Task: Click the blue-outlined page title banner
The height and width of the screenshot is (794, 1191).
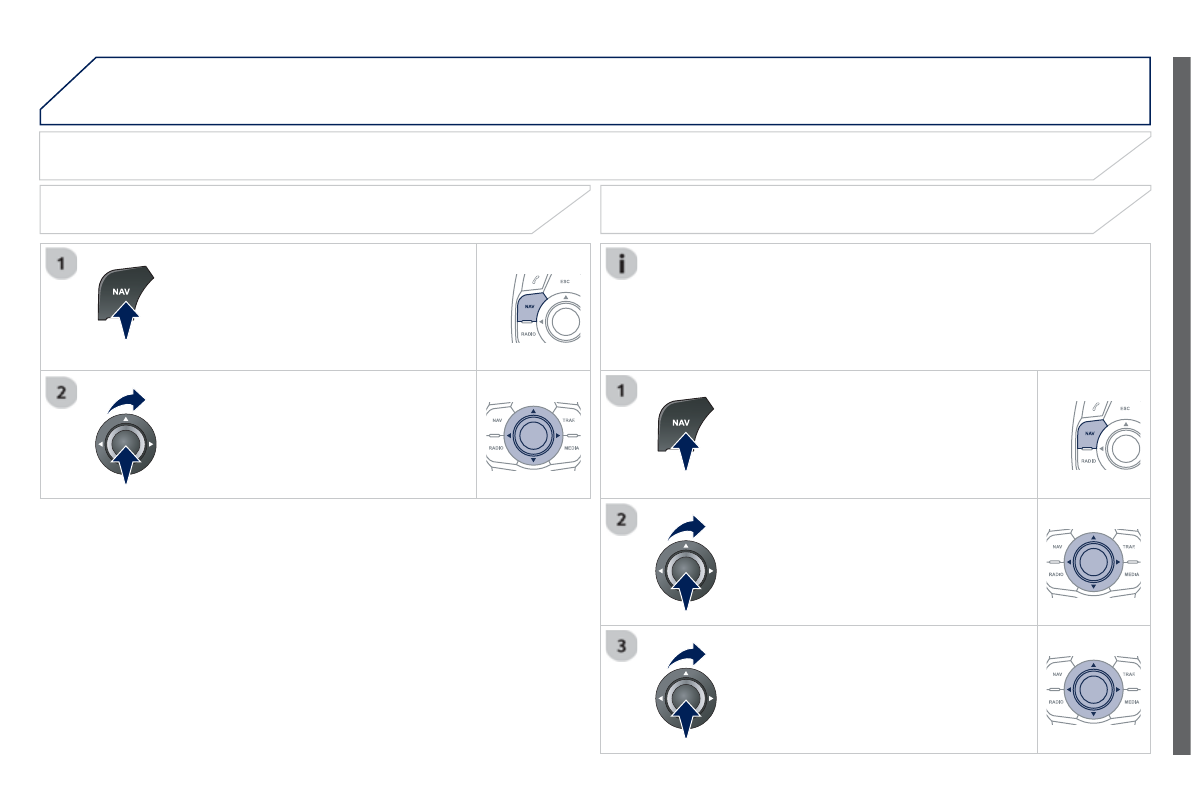Action: point(595,90)
